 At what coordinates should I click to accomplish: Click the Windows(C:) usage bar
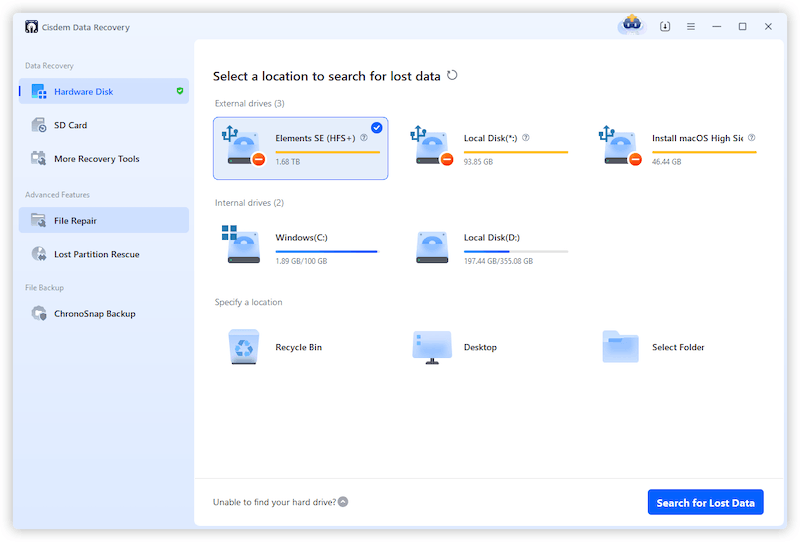coord(328,252)
